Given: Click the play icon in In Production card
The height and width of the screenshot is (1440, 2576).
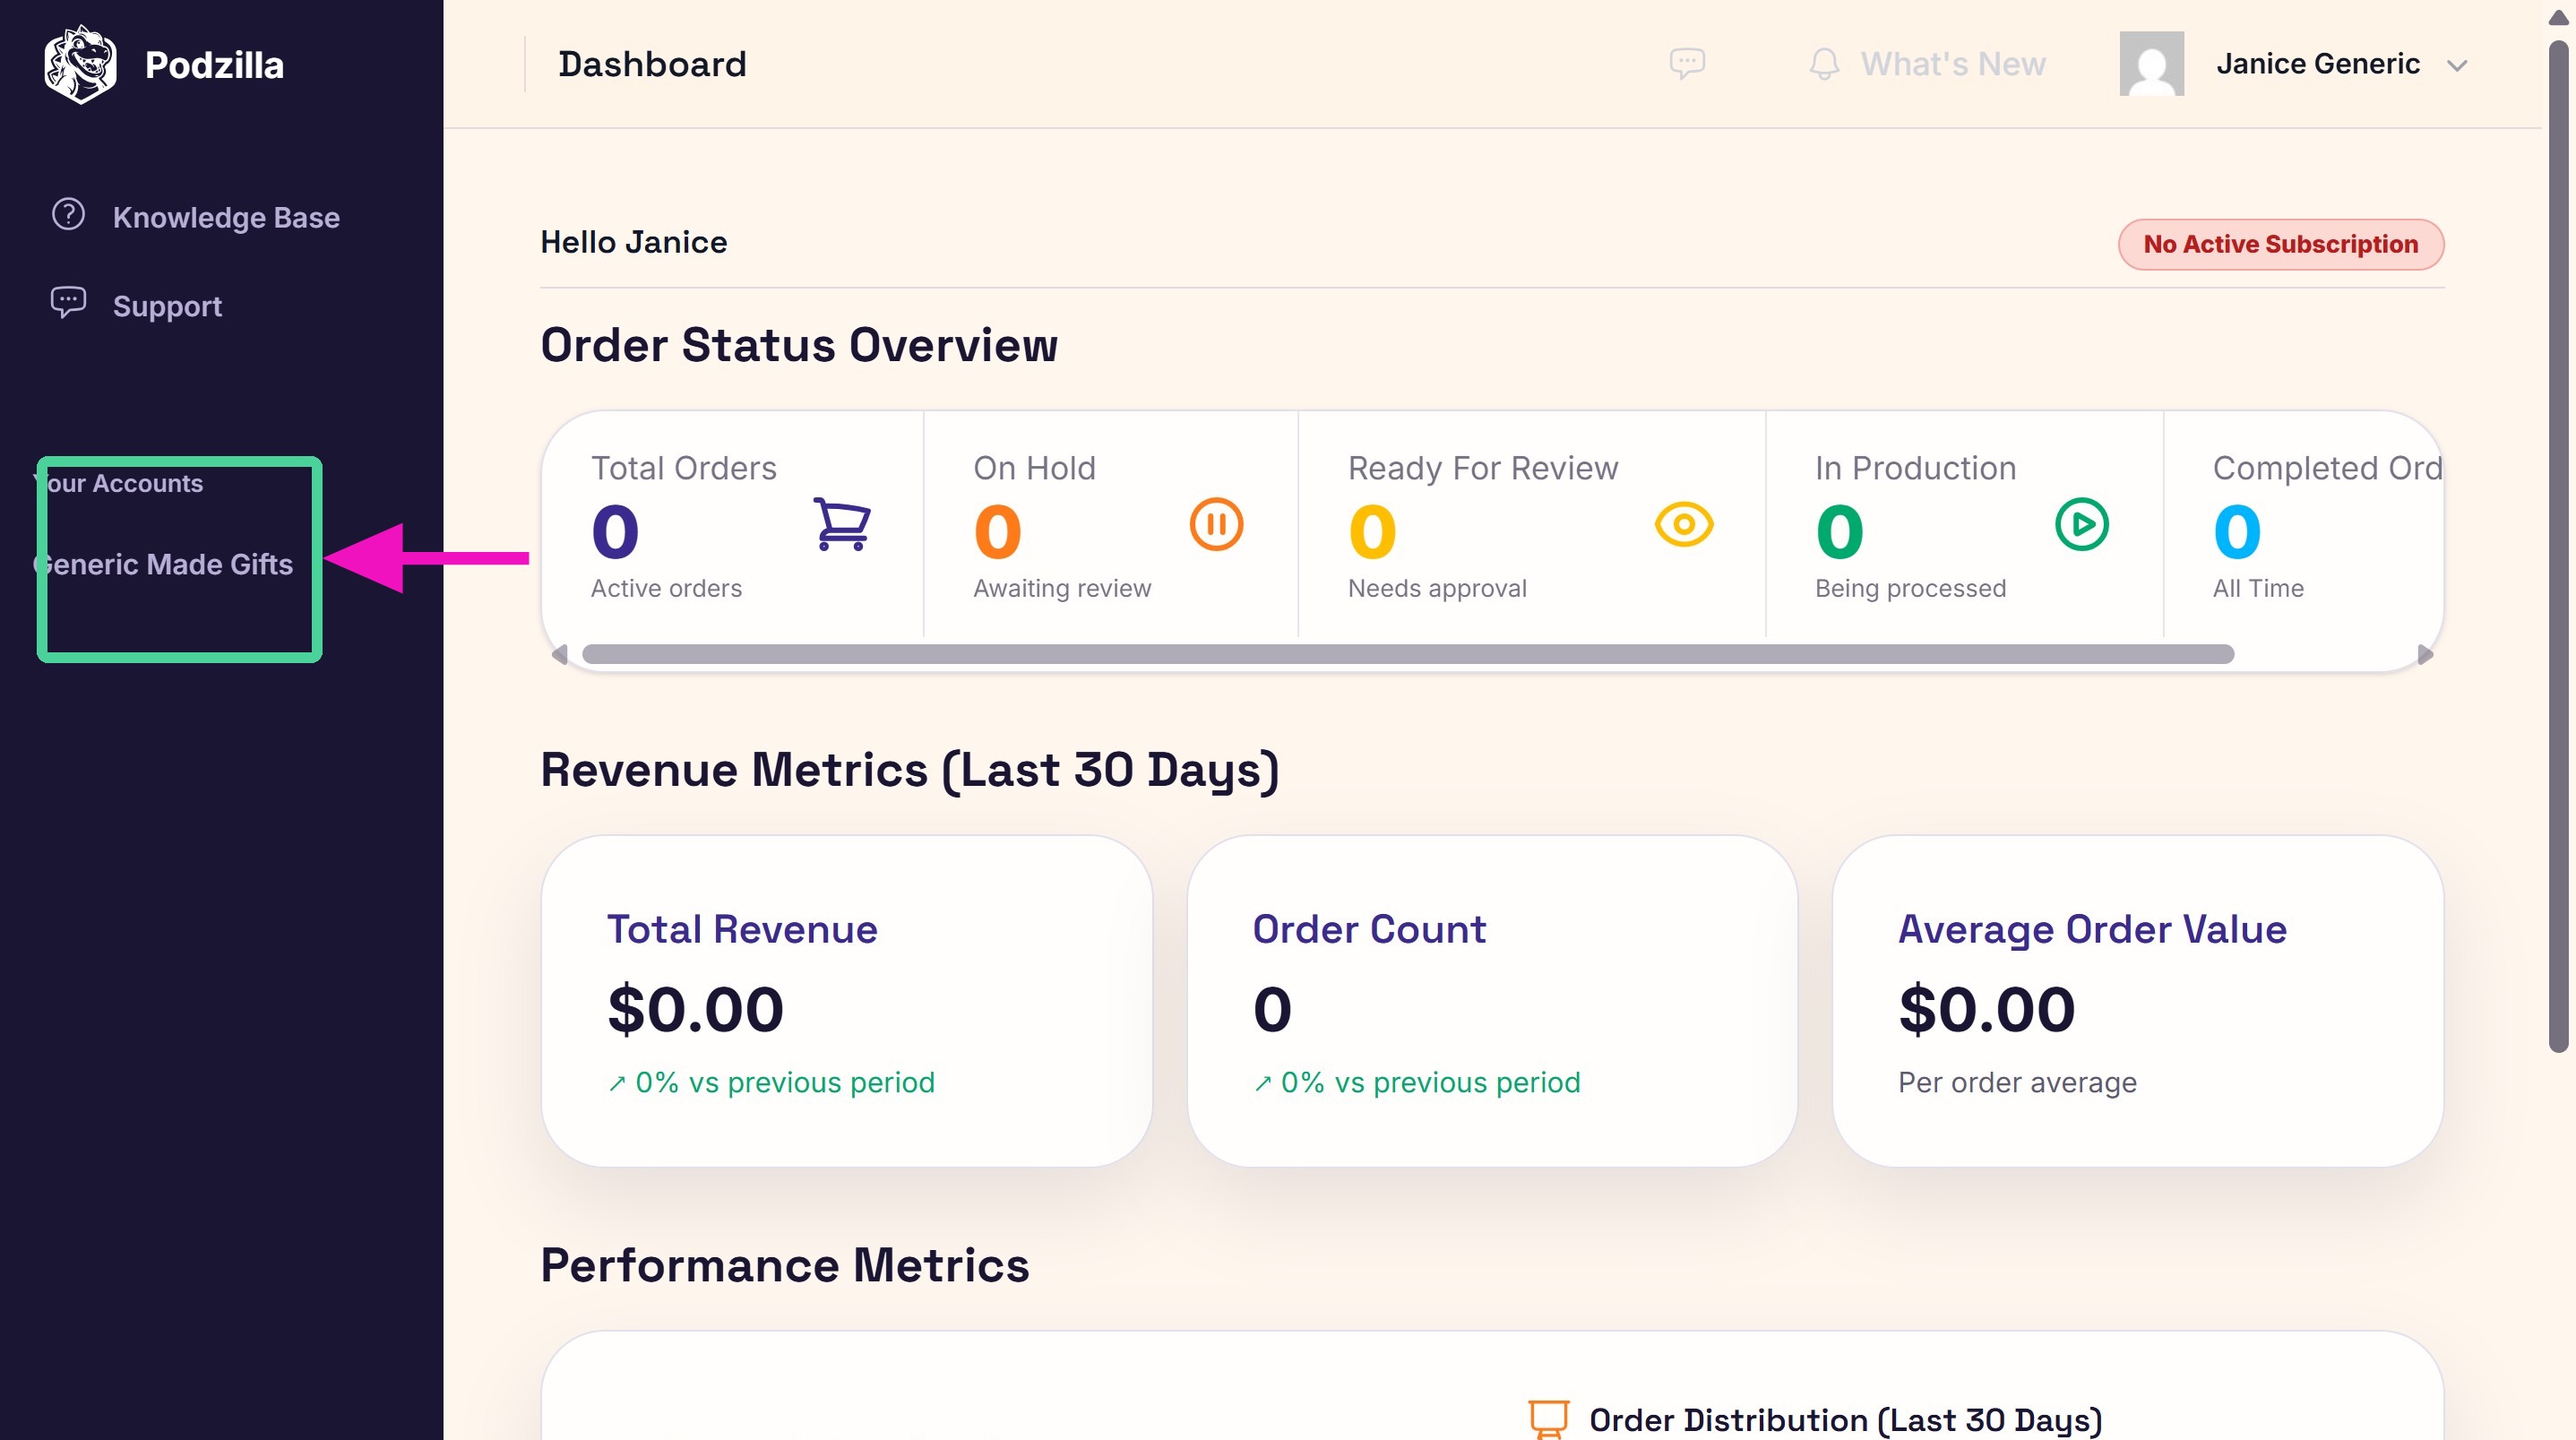Looking at the screenshot, I should (2082, 524).
